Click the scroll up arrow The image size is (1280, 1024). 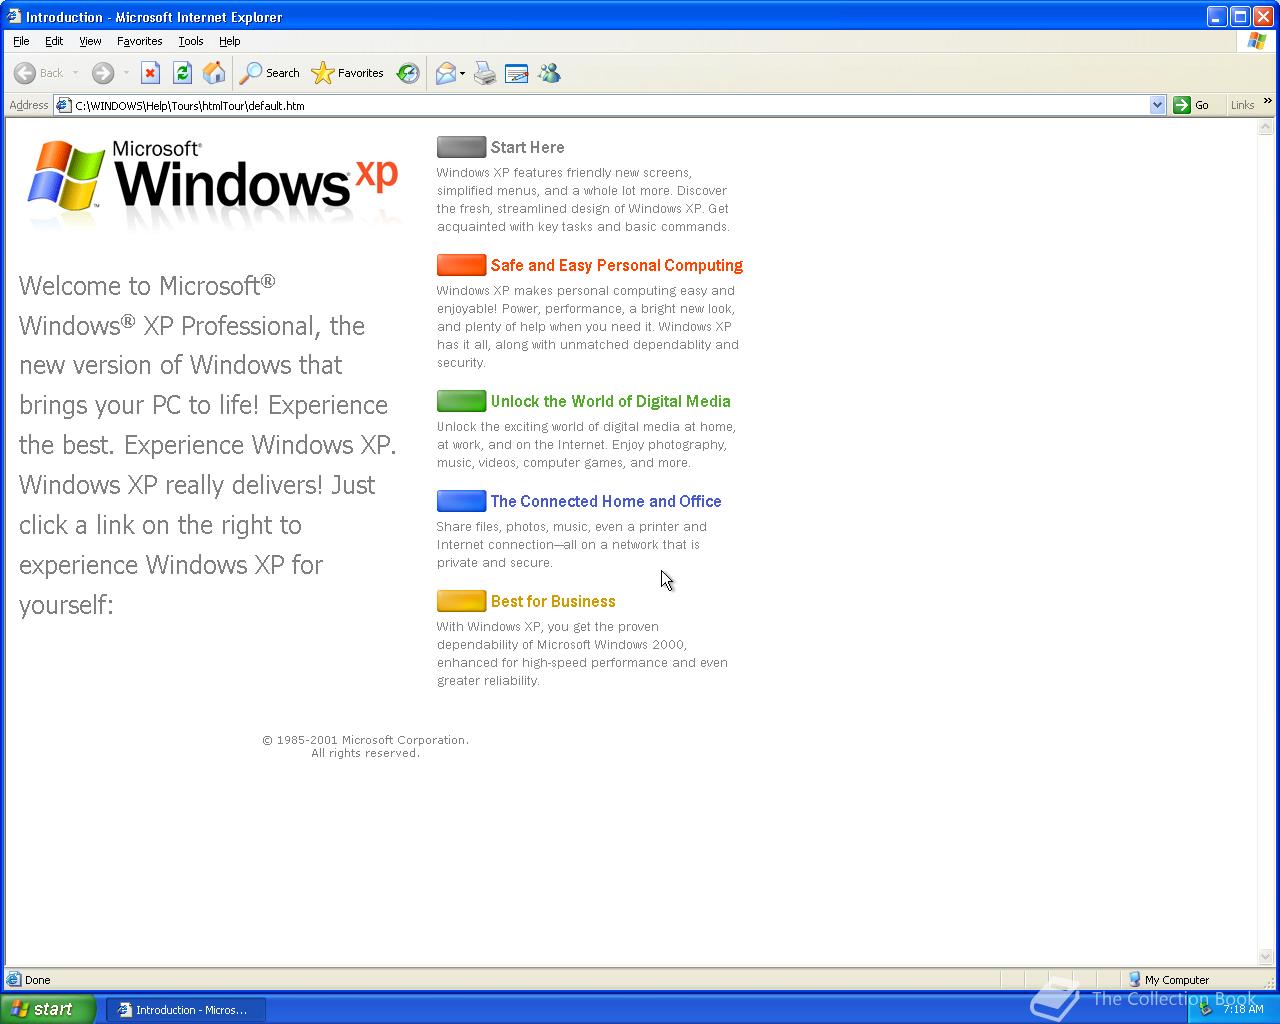coord(1265,127)
